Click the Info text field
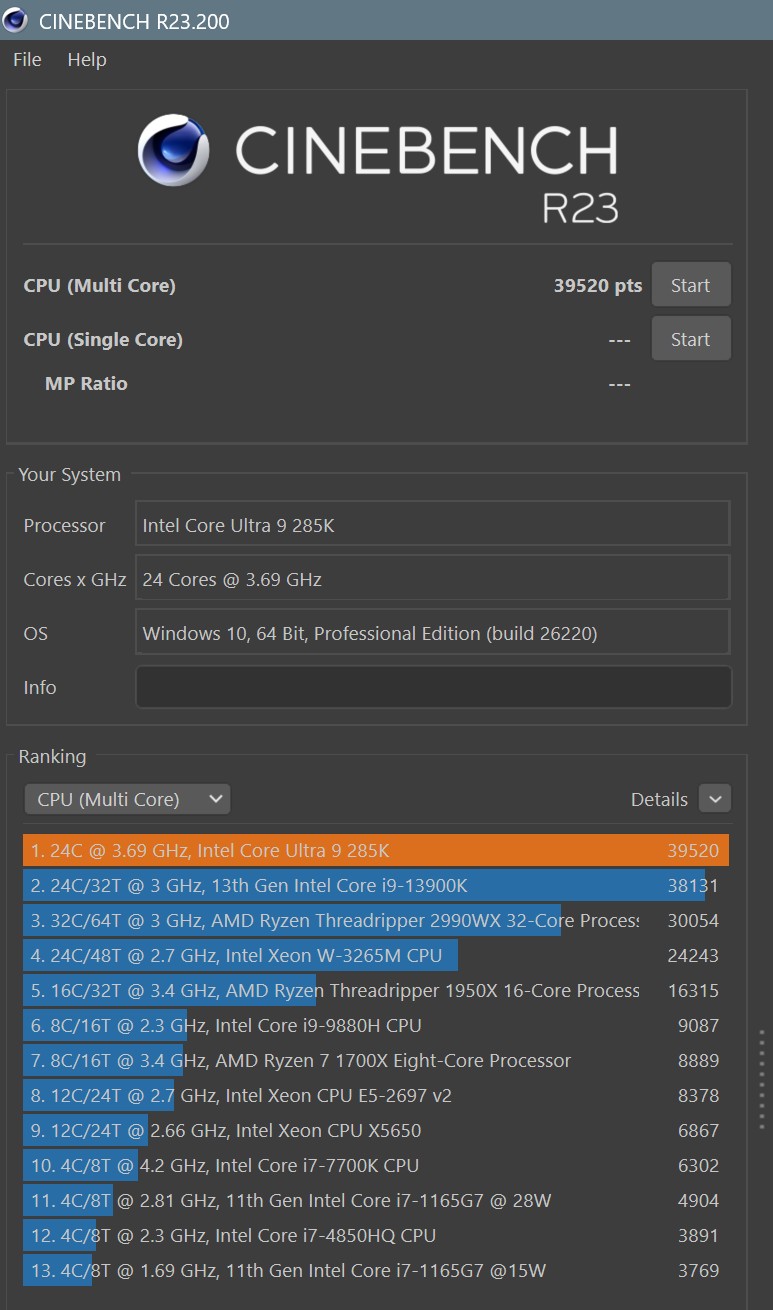The height and width of the screenshot is (1310, 773). click(x=433, y=687)
